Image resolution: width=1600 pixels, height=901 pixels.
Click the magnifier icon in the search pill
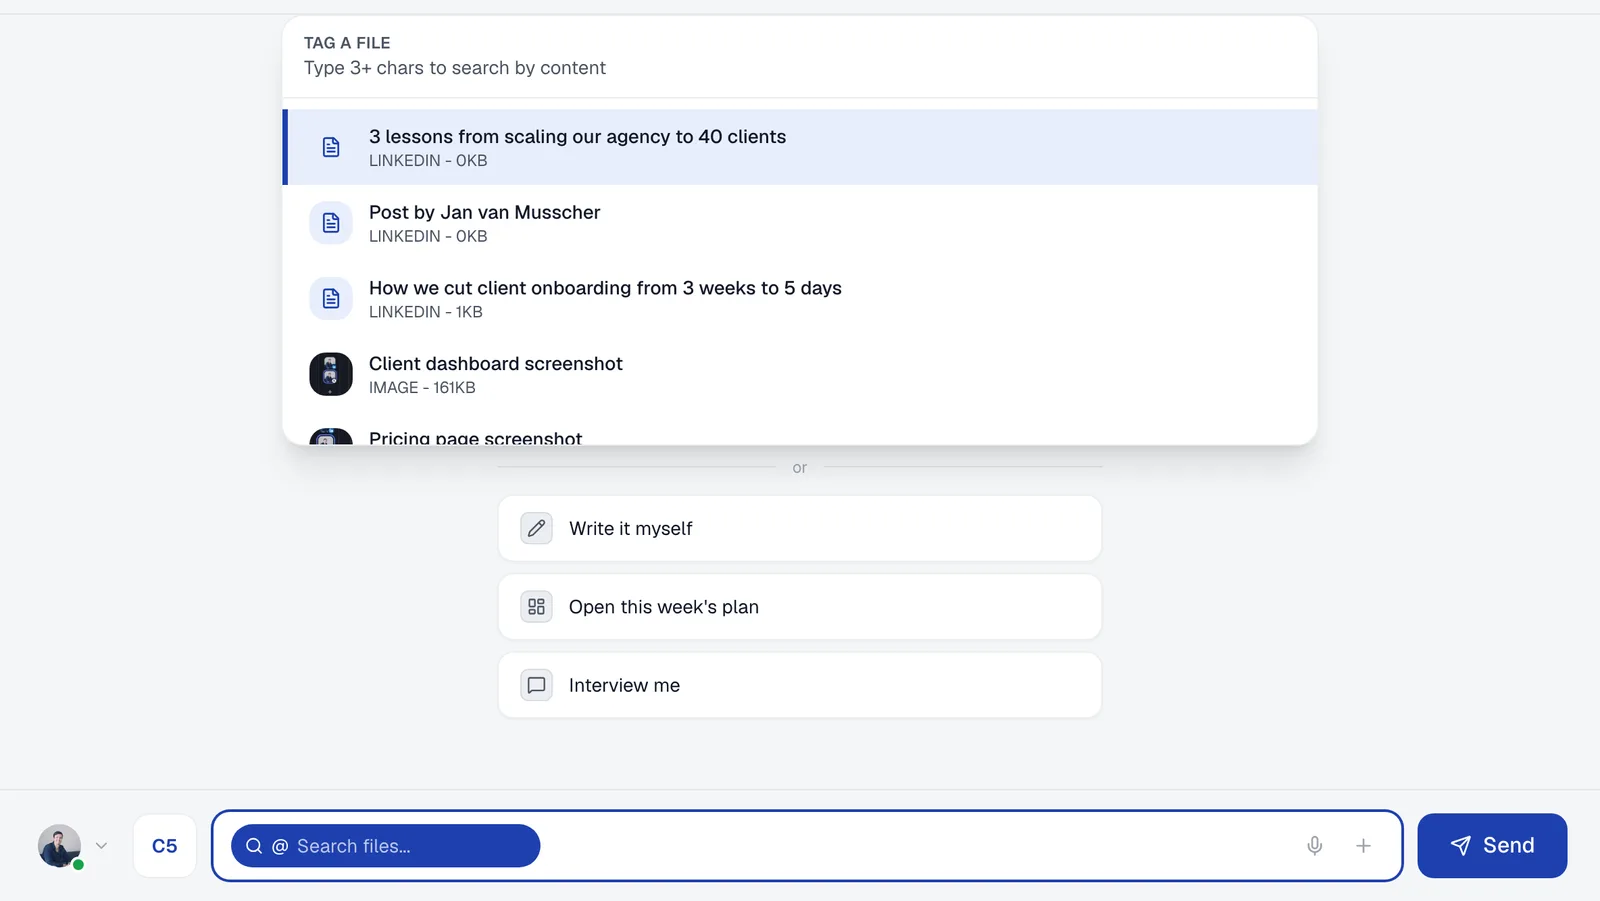click(x=254, y=846)
